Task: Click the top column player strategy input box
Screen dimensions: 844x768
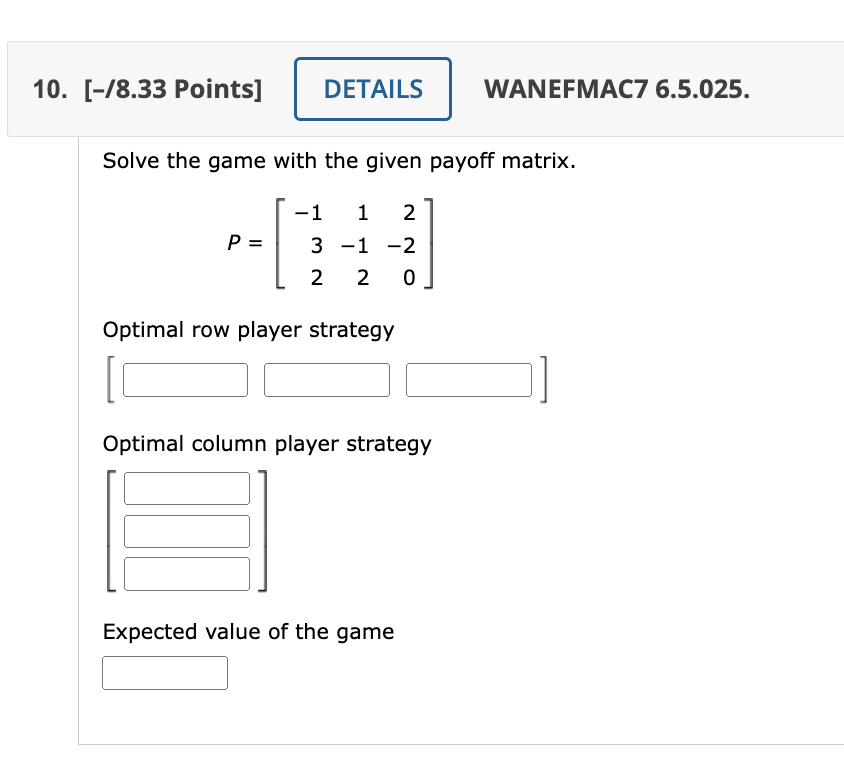Action: 186,488
